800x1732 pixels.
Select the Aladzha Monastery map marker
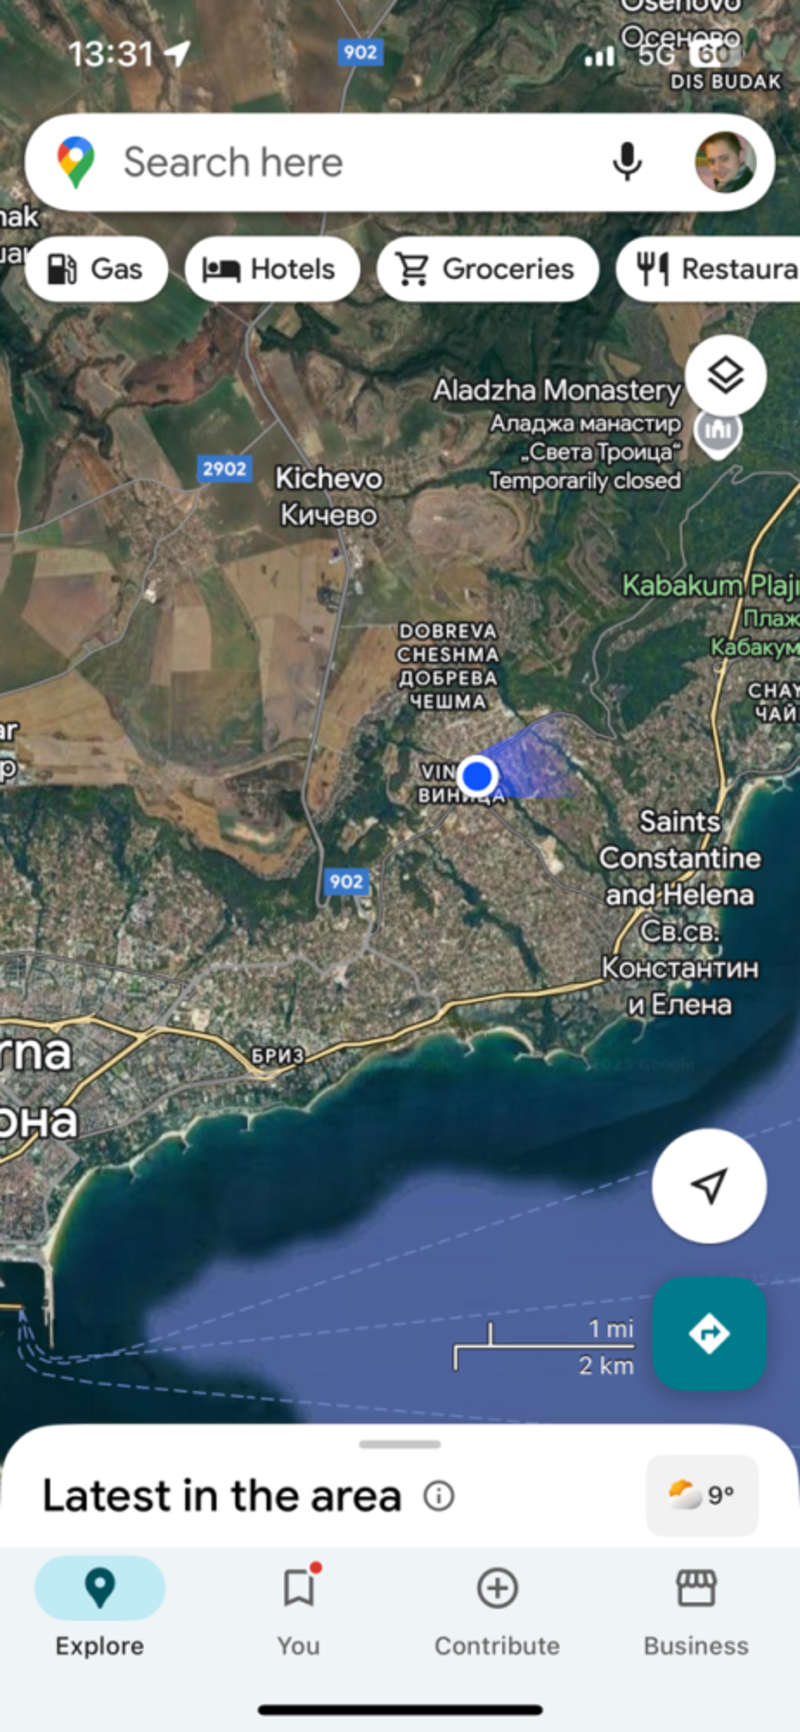[x=718, y=433]
